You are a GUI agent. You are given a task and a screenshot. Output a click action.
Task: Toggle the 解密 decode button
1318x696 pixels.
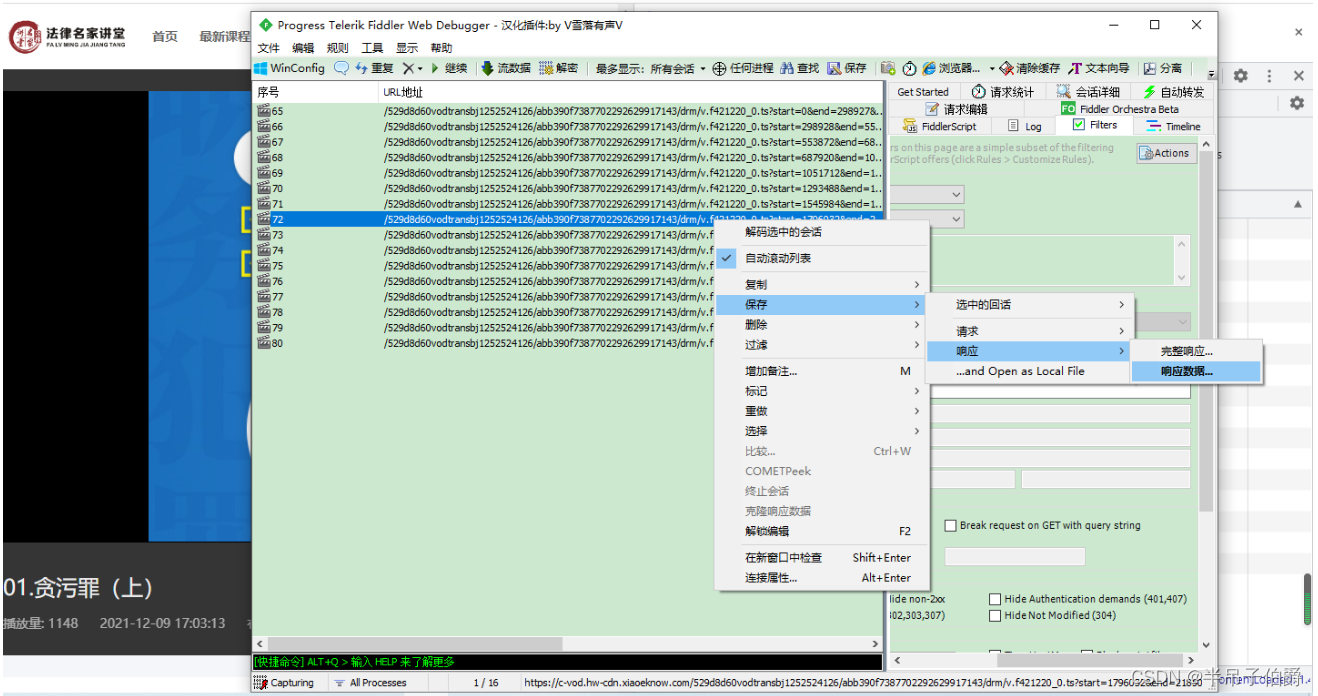pyautogui.click(x=559, y=68)
